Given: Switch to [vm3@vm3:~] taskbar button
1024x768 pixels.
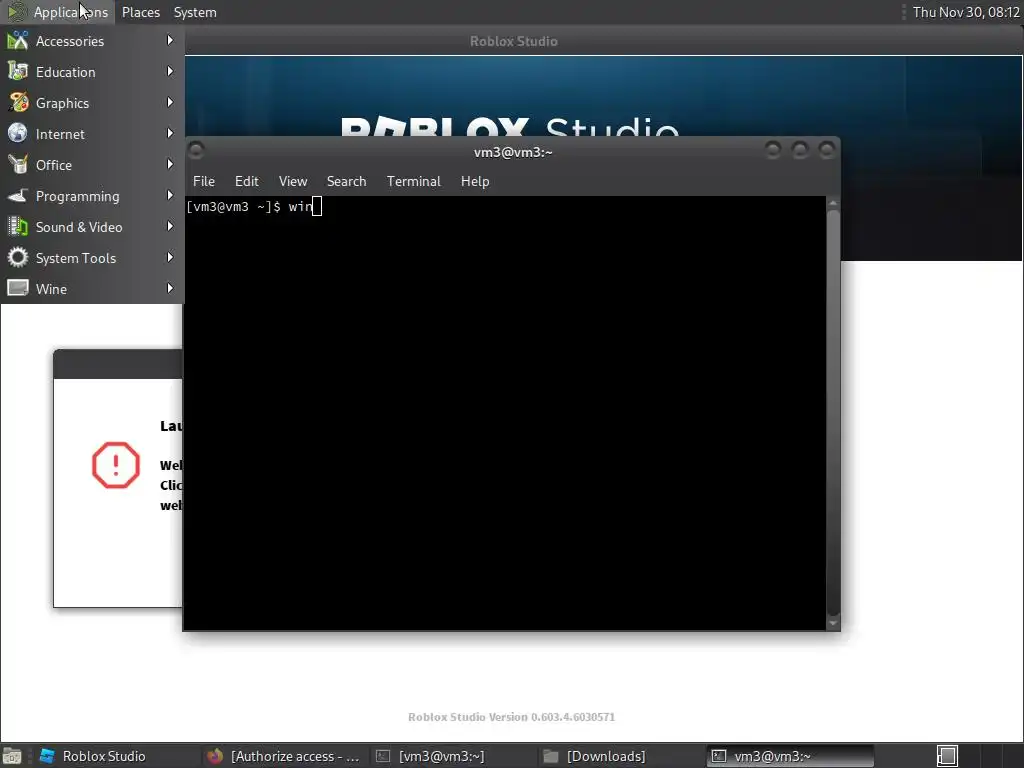Looking at the screenshot, I should pyautogui.click(x=454, y=756).
